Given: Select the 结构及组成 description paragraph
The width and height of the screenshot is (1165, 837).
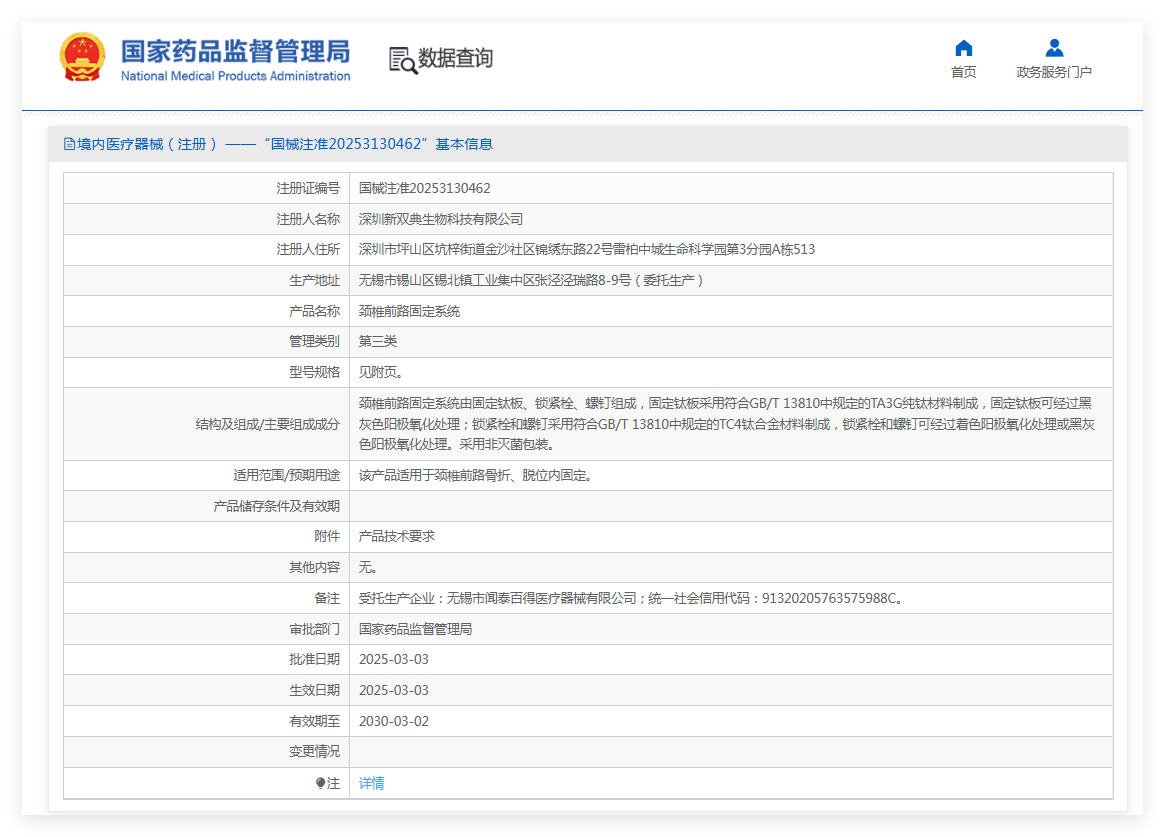Looking at the screenshot, I should [x=727, y=424].
